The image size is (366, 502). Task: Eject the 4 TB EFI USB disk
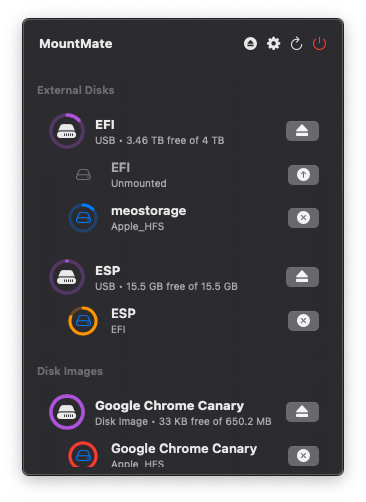pyautogui.click(x=302, y=131)
